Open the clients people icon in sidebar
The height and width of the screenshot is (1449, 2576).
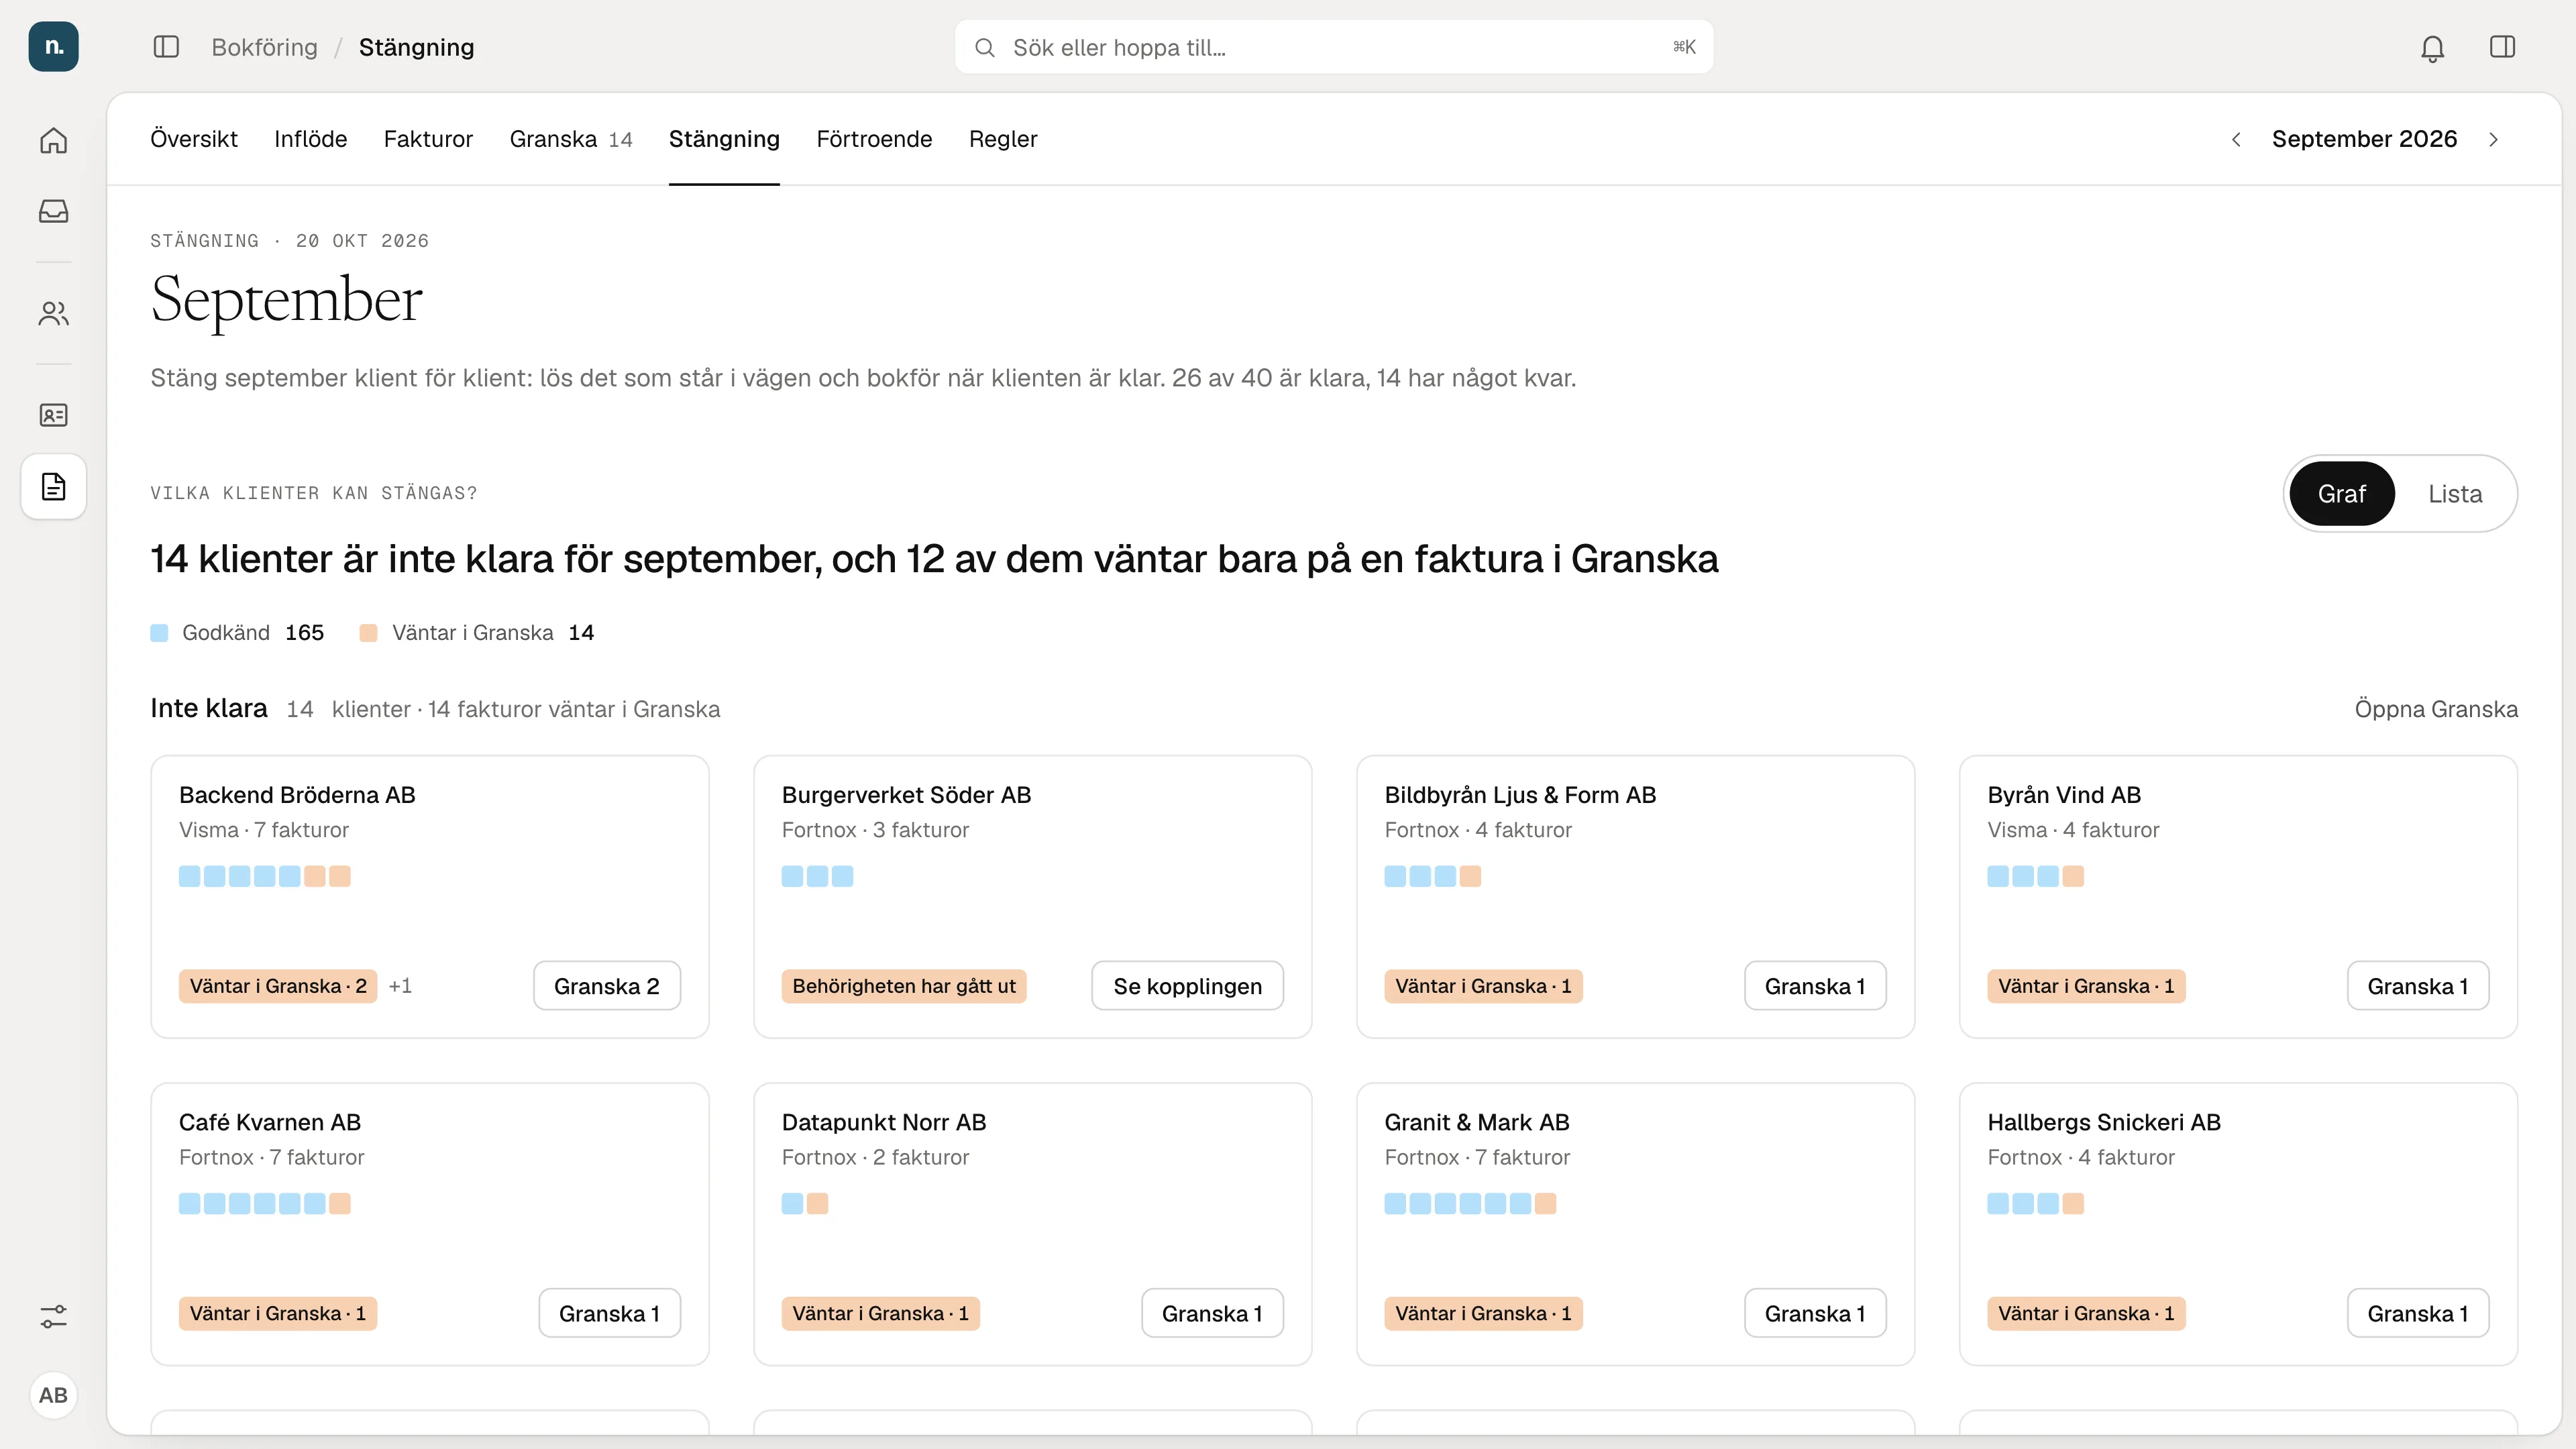(x=53, y=314)
